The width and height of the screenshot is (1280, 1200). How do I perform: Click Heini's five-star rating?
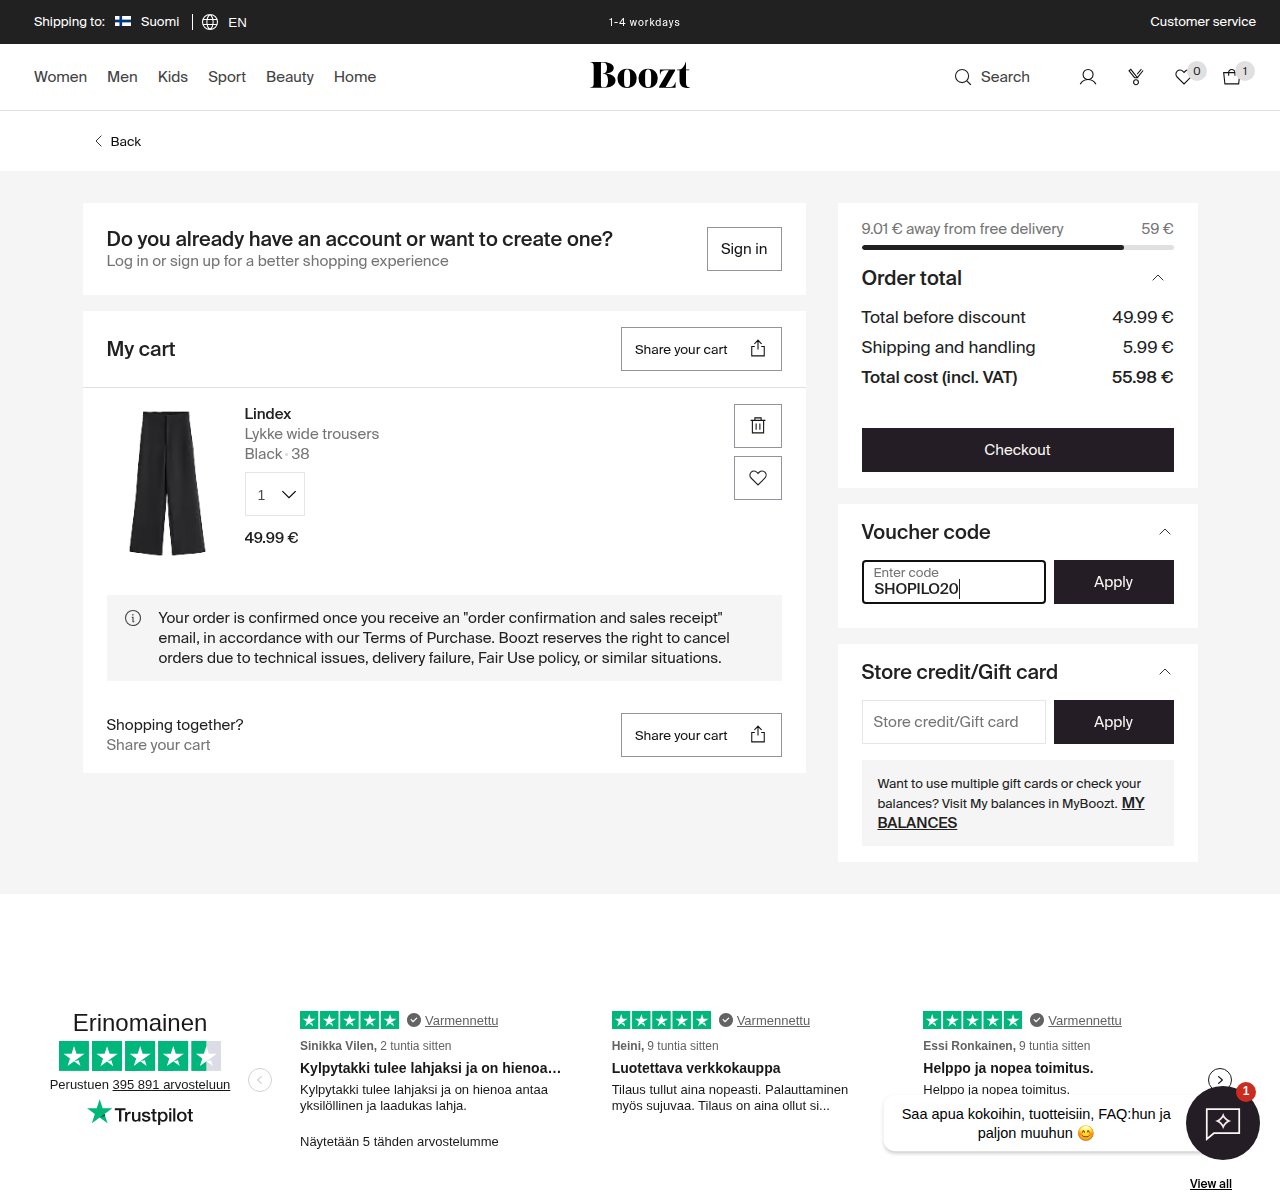click(x=662, y=1020)
